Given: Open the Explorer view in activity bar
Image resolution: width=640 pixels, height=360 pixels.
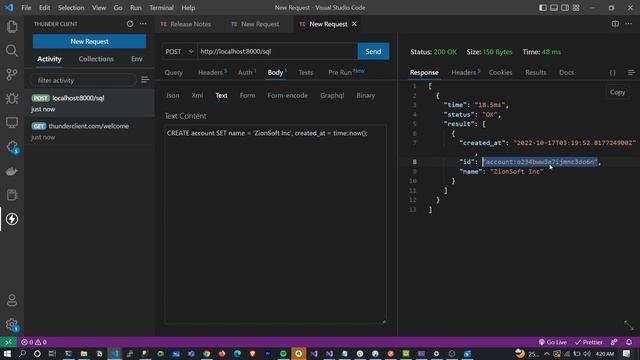Looking at the screenshot, I should click(12, 27).
